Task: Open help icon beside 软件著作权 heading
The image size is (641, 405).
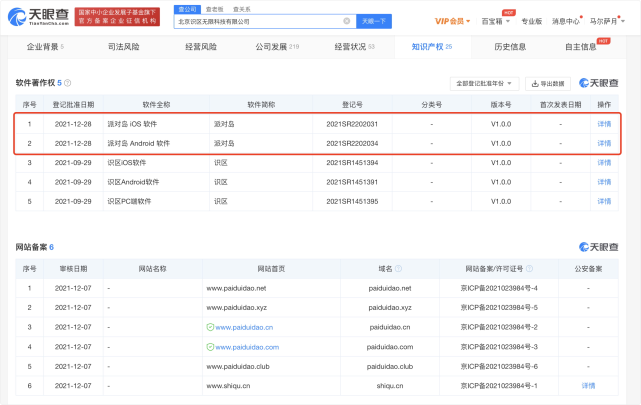Action: pyautogui.click(x=68, y=83)
